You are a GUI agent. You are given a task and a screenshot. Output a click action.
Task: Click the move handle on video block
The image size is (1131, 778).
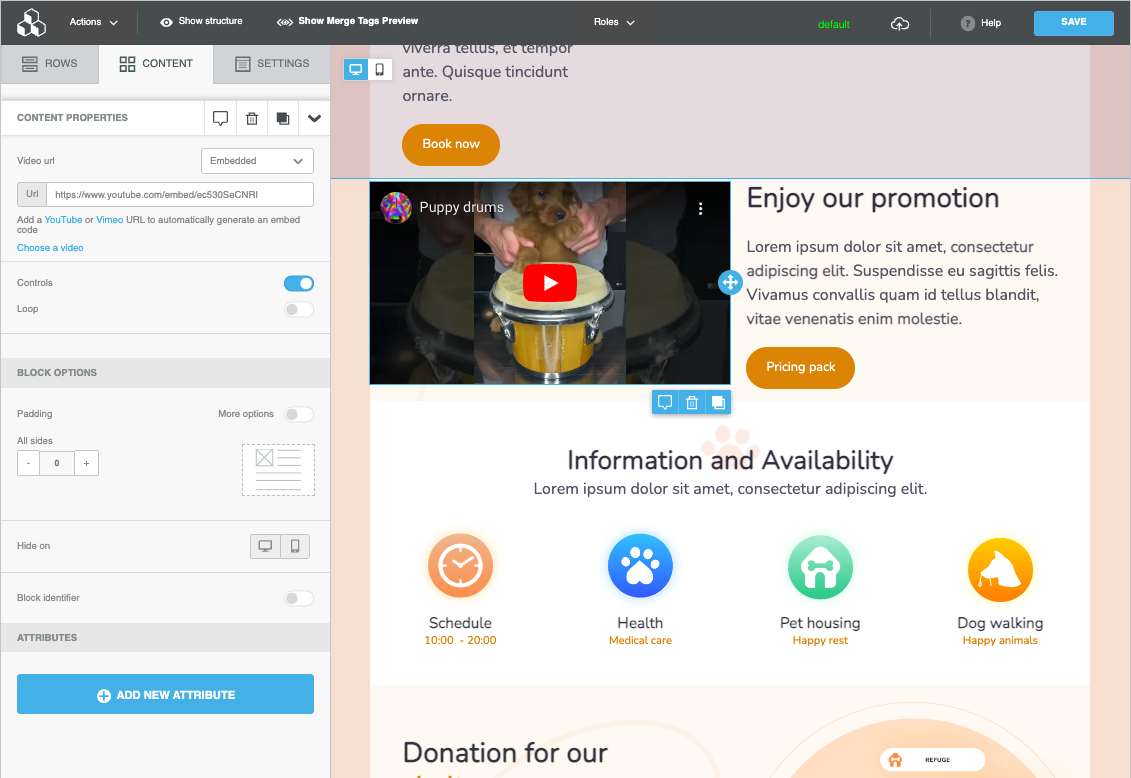[x=730, y=282]
